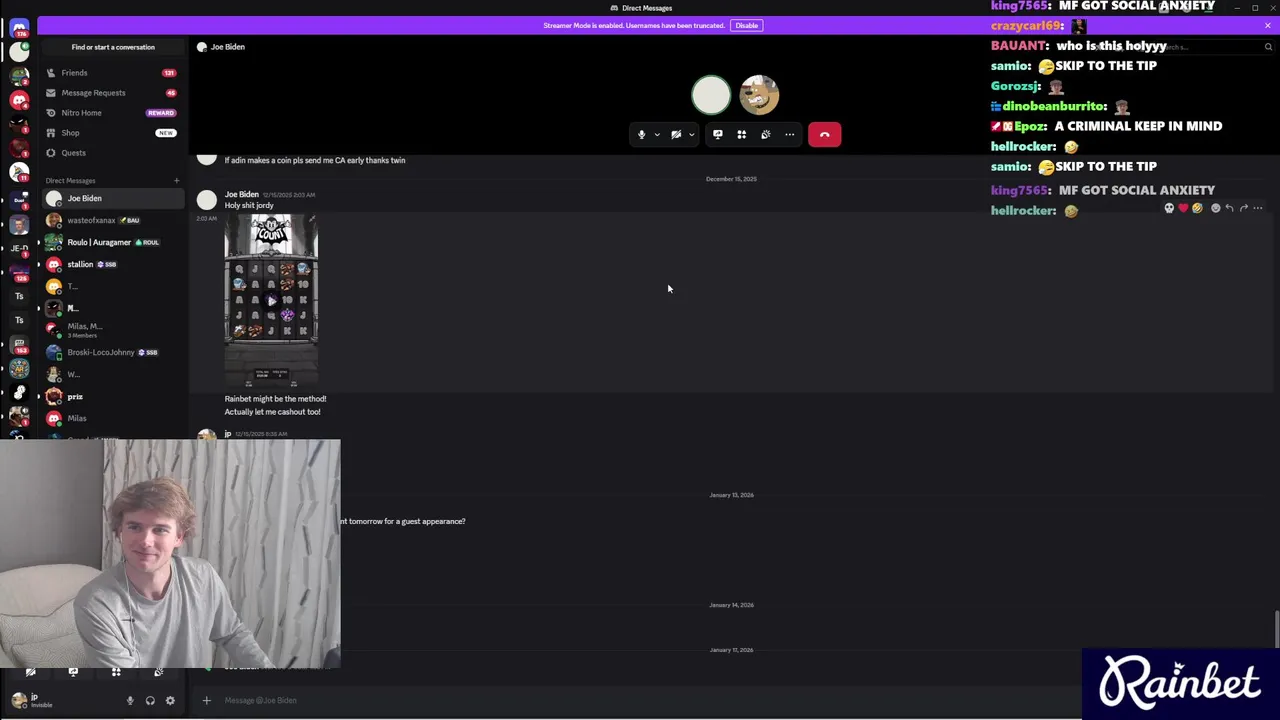Open the server with 125 badge
The image size is (1280, 720).
point(19,271)
